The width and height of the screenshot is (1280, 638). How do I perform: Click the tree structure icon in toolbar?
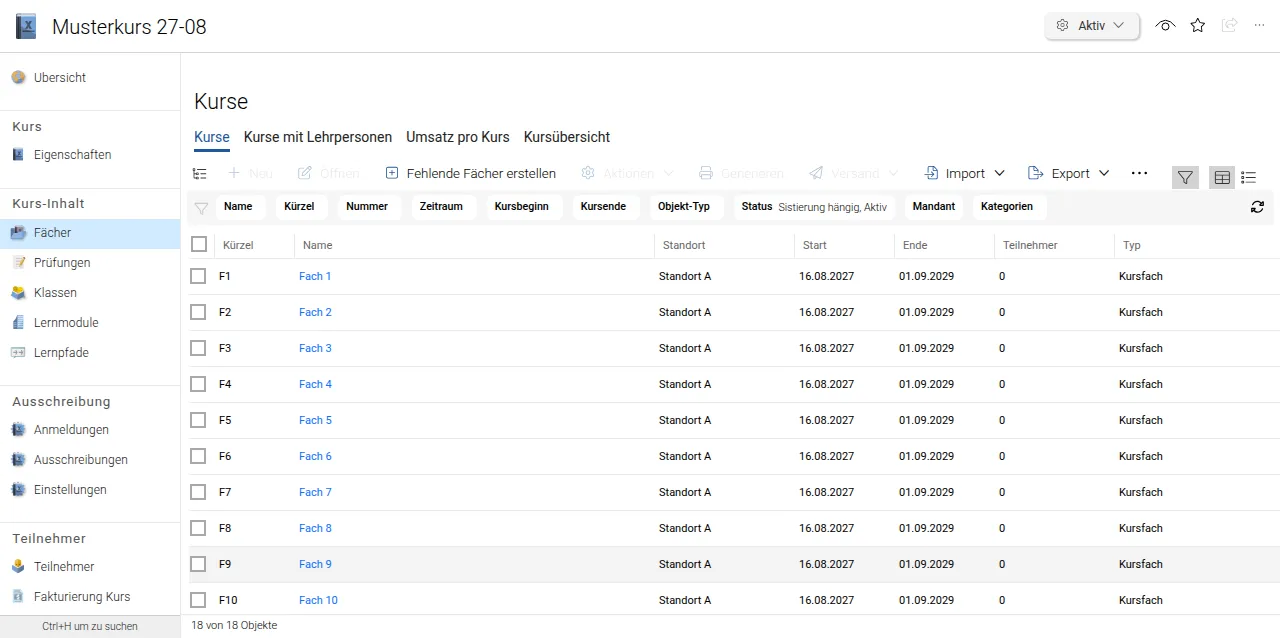(x=200, y=174)
